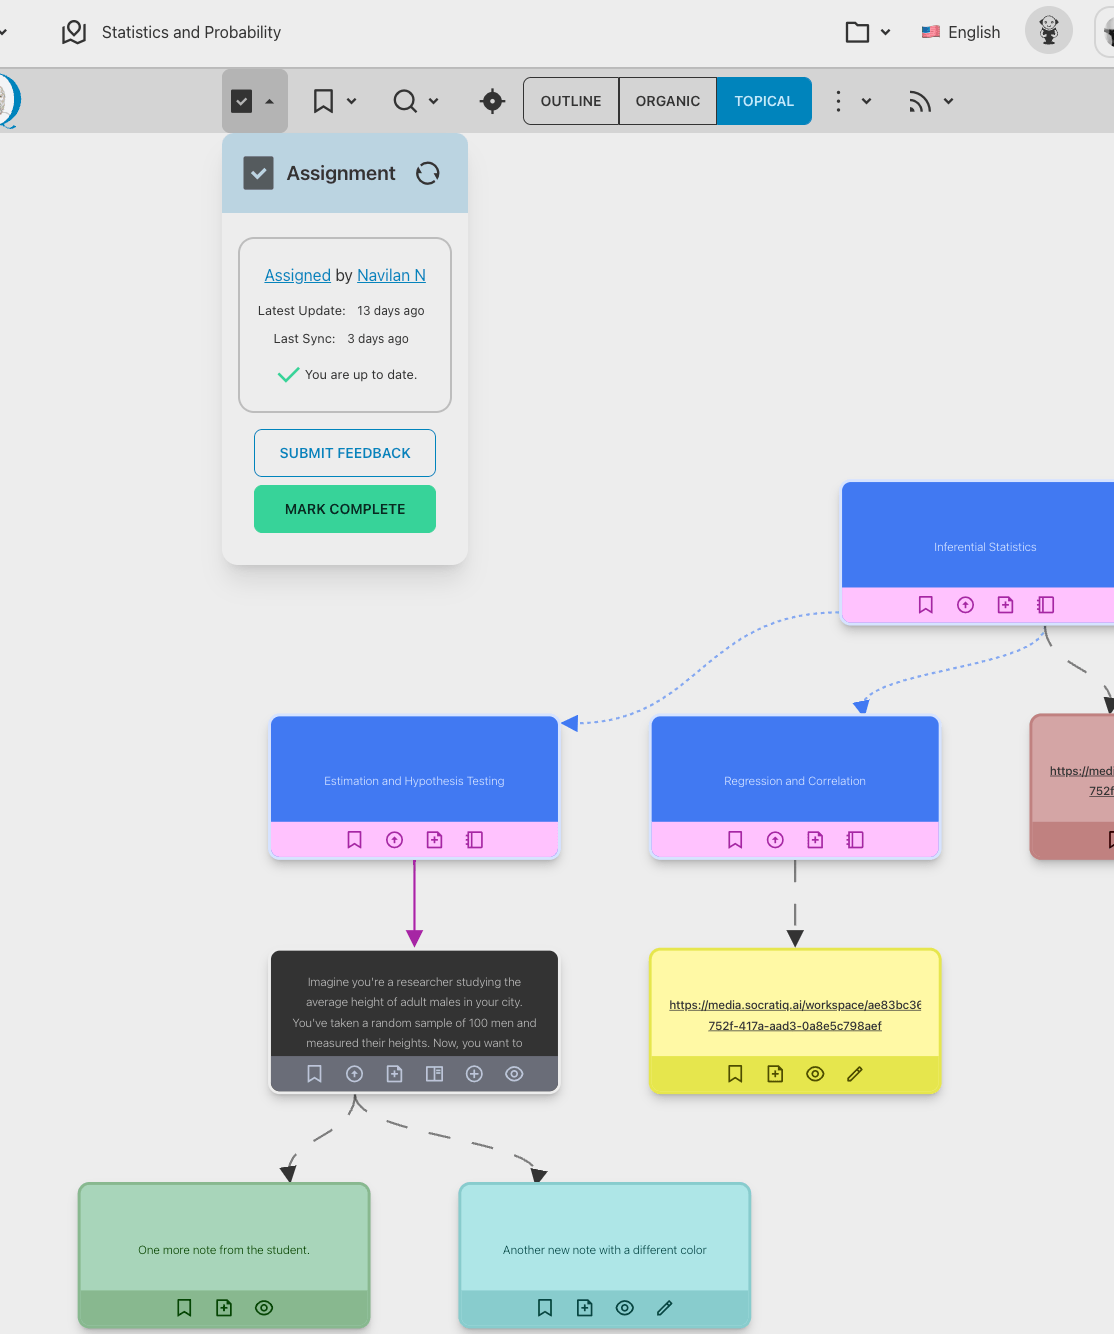Image resolution: width=1114 pixels, height=1334 pixels.
Task: Click add-note icon on Regression and Correlation node
Action: click(815, 840)
